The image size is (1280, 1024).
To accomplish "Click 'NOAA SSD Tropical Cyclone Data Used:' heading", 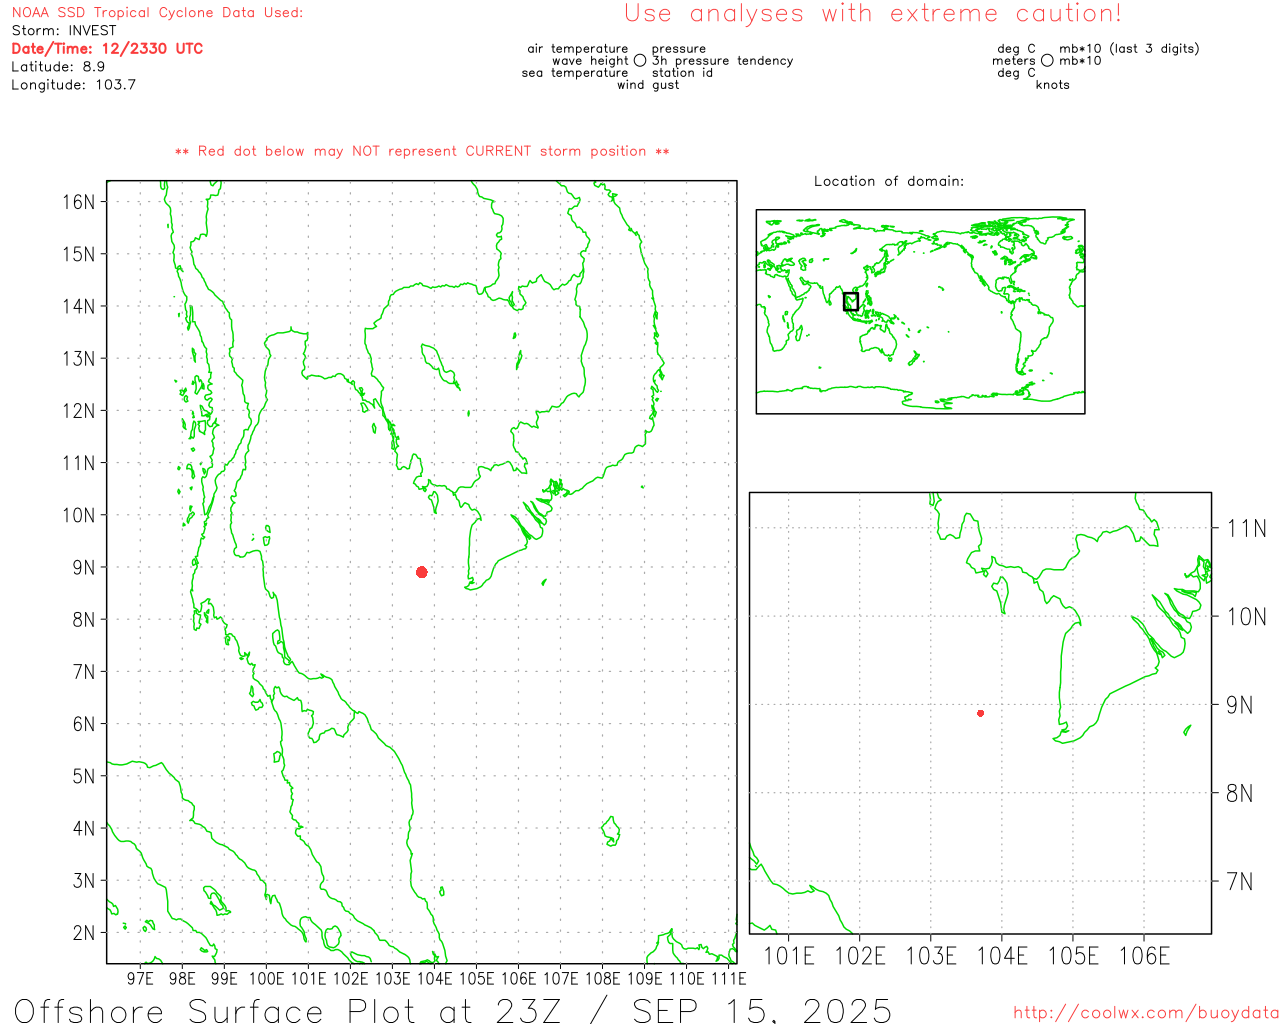I will (157, 13).
